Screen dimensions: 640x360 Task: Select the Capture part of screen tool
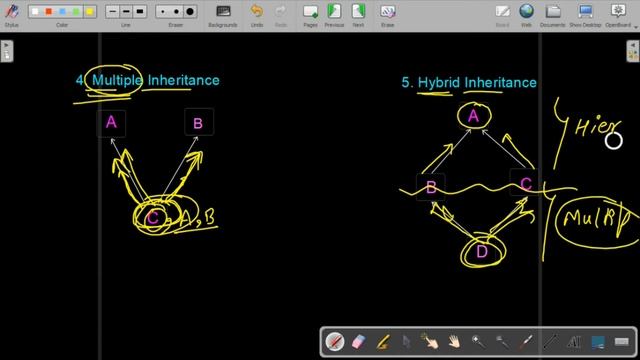(x=598, y=342)
